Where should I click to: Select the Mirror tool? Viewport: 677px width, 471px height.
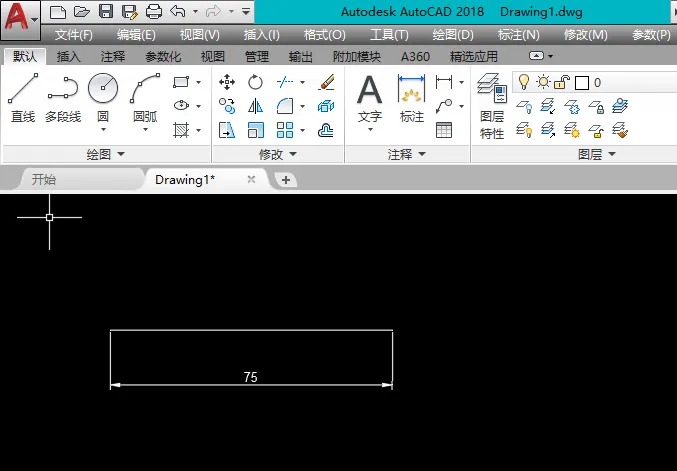255,106
